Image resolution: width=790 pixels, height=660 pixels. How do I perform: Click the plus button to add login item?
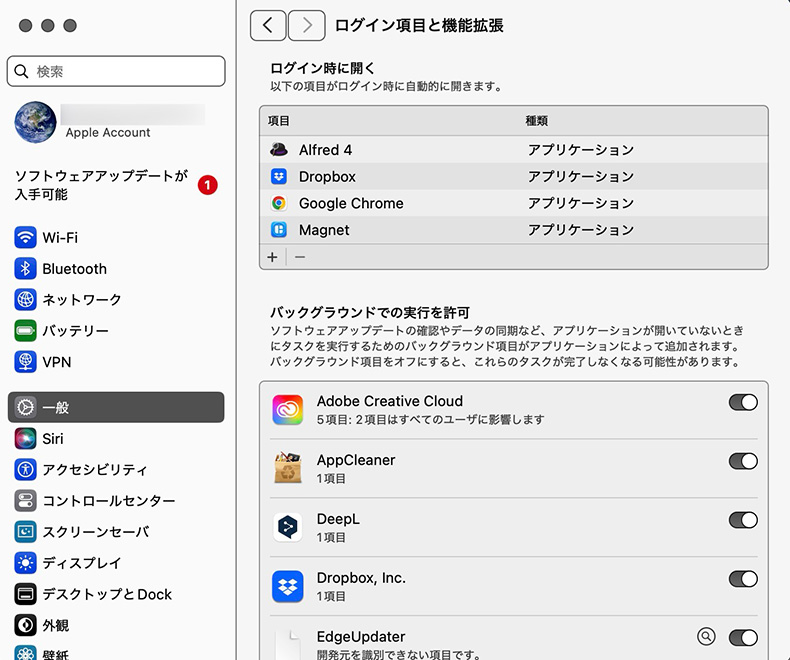(x=272, y=257)
